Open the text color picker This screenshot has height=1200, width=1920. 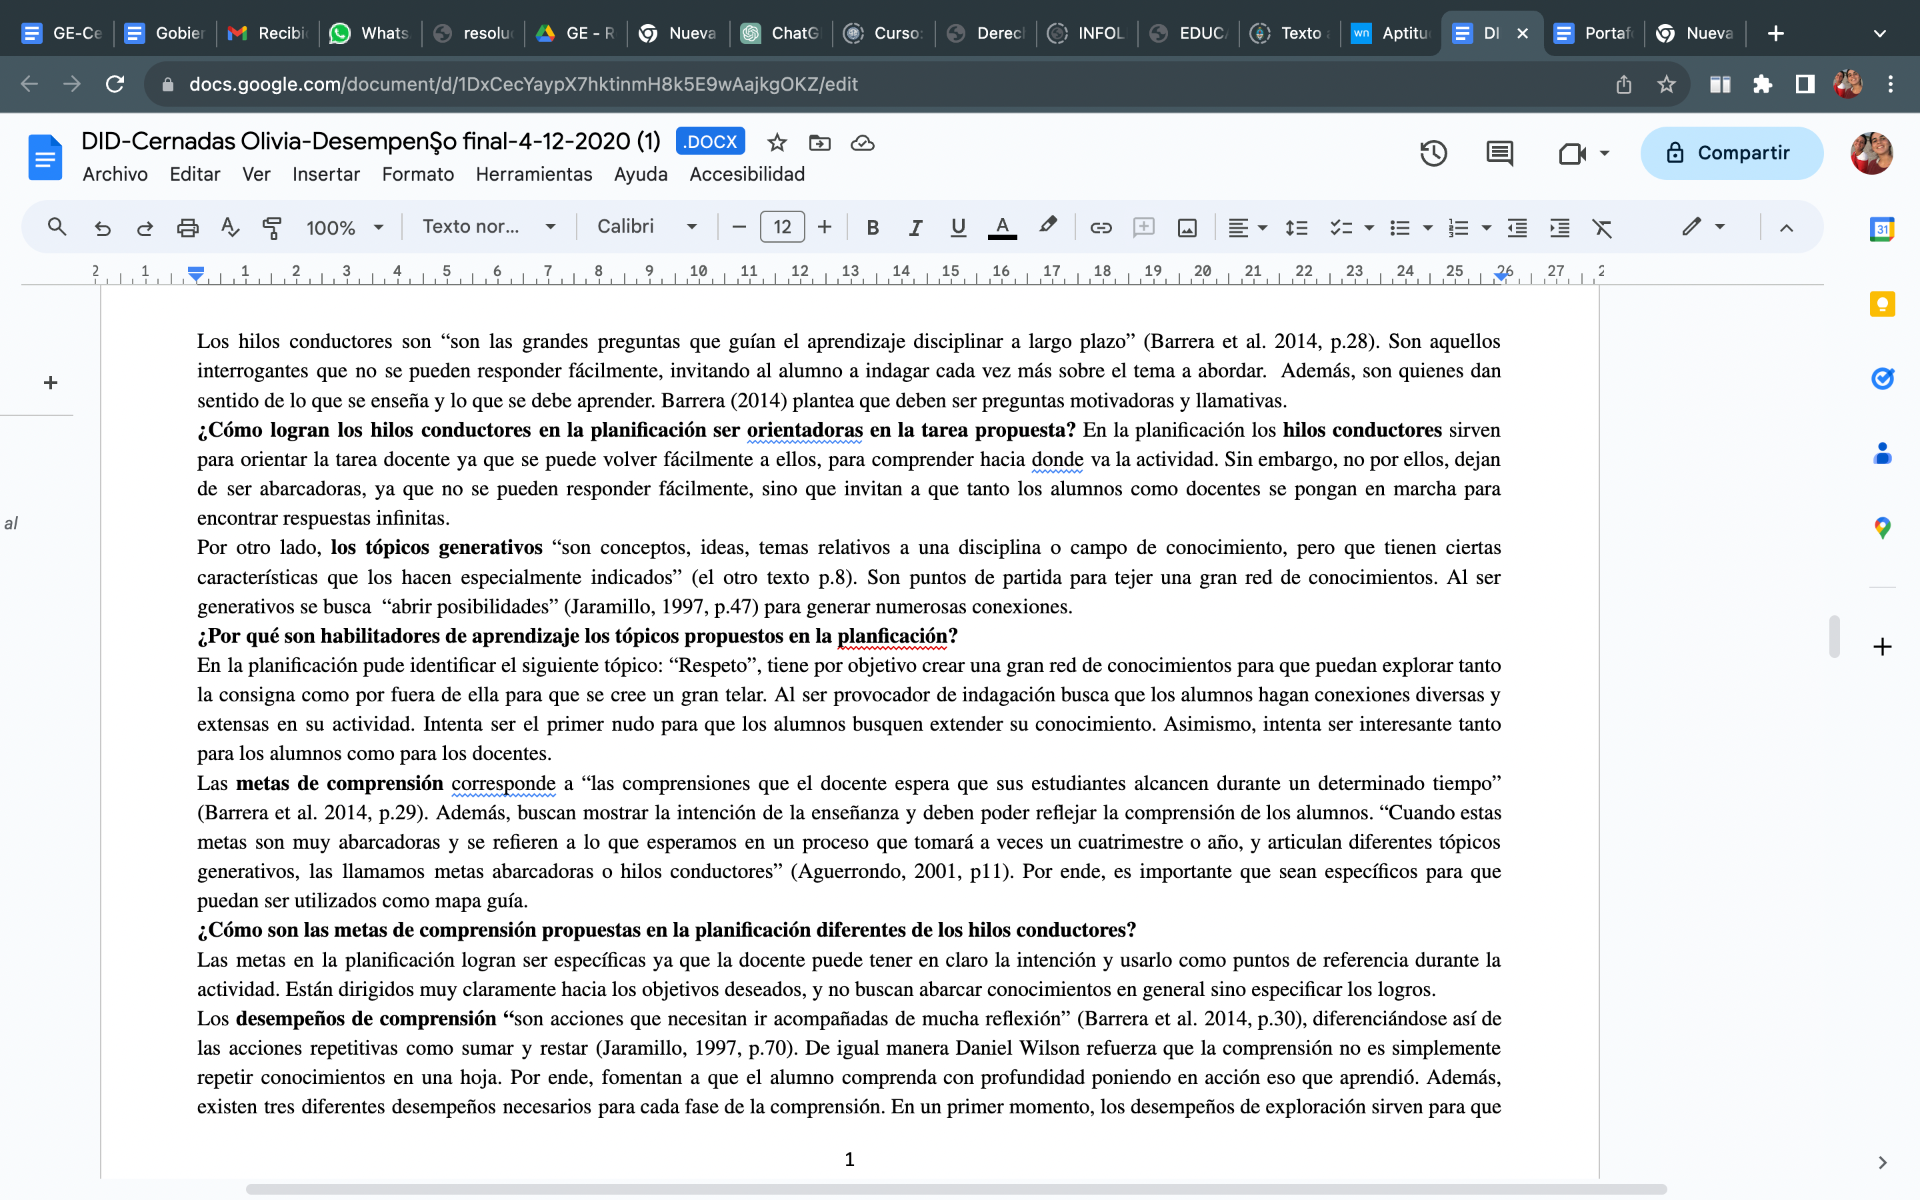point(1002,228)
